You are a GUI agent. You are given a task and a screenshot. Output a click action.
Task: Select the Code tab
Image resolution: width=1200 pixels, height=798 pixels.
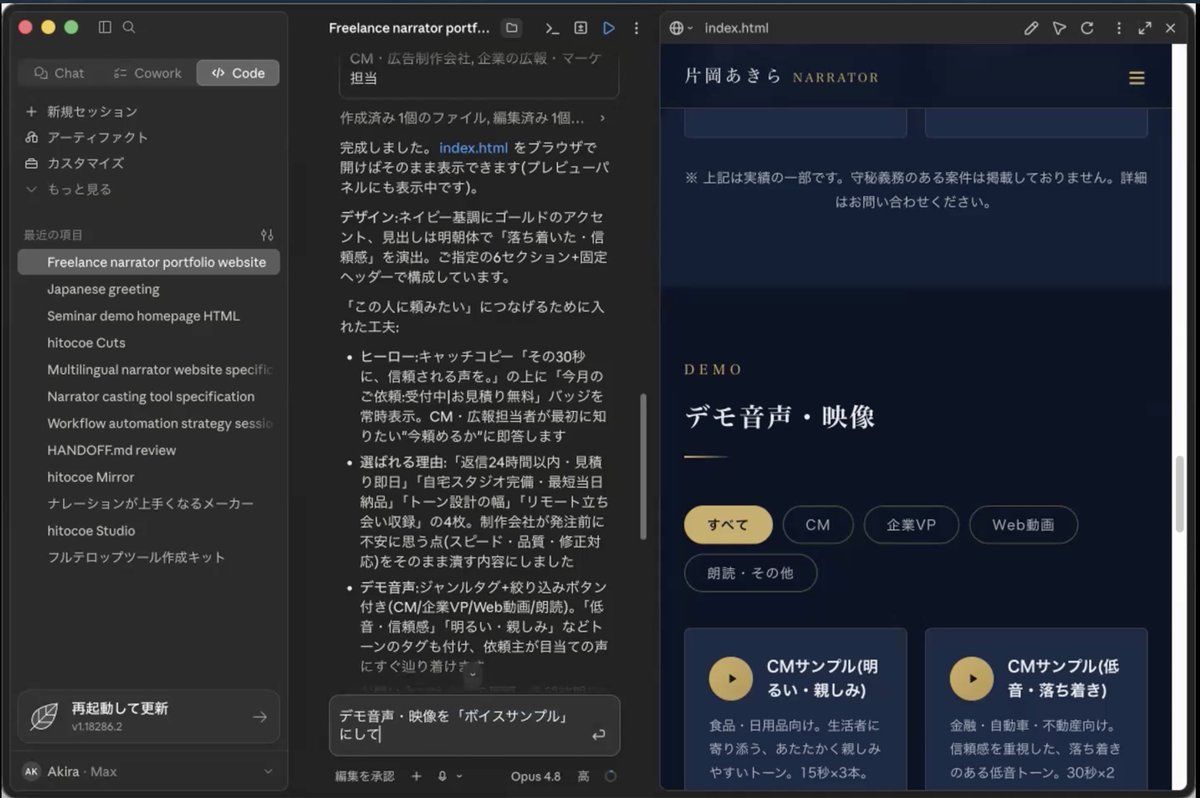(238, 73)
